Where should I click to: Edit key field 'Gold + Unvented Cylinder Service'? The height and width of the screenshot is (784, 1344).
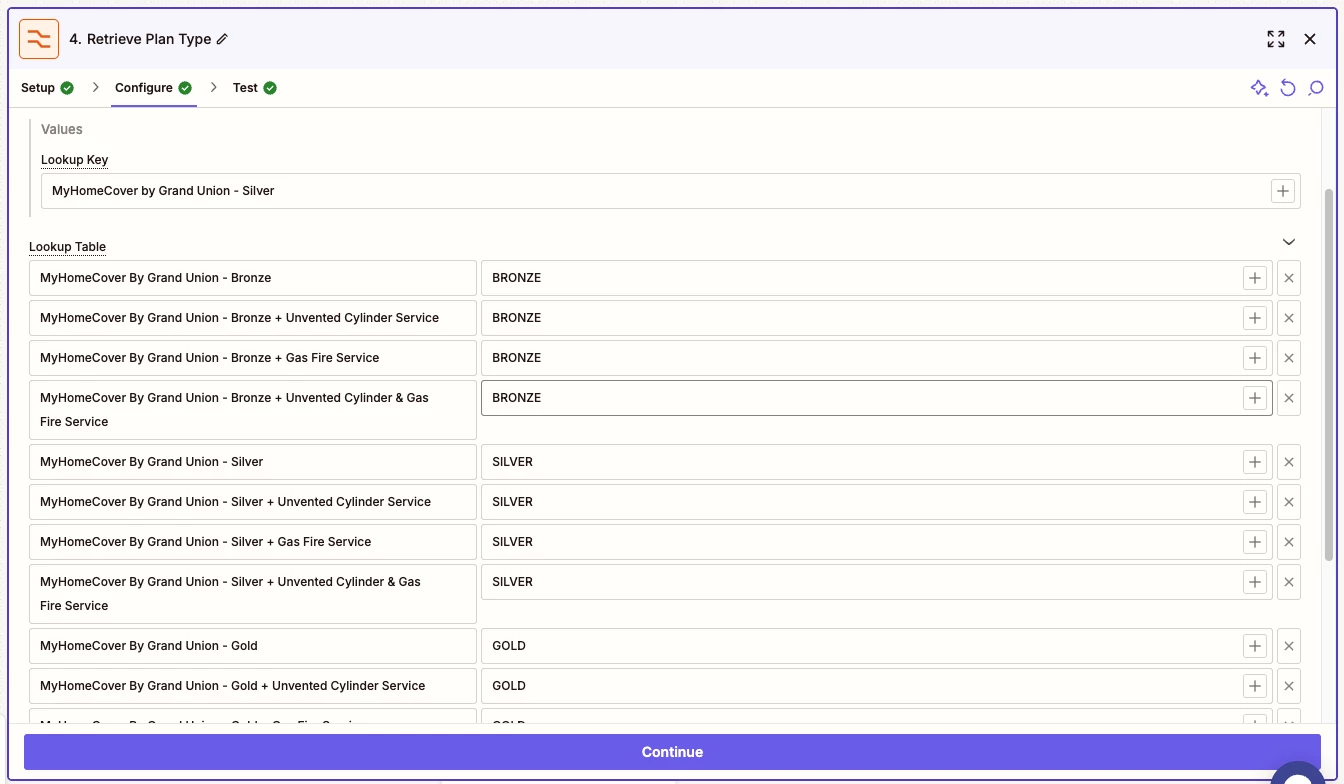point(253,686)
